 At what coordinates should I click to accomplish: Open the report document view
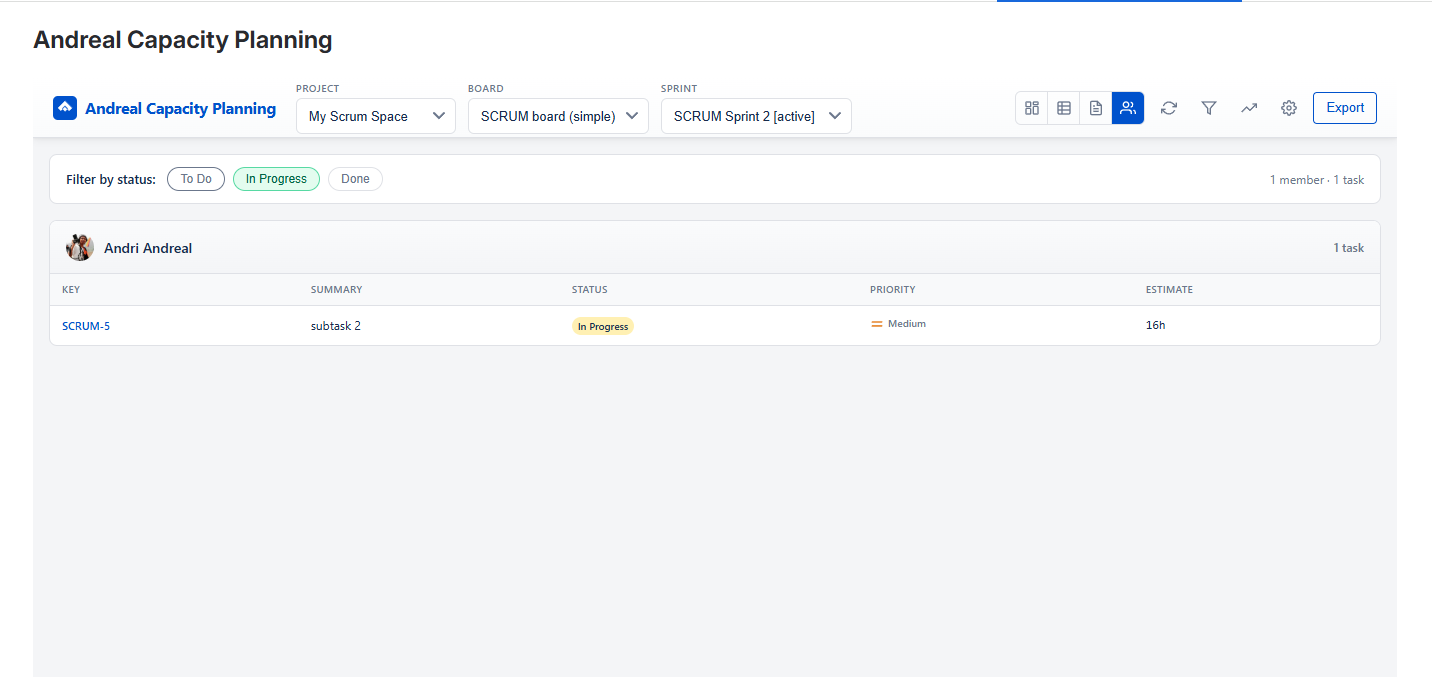click(1095, 108)
